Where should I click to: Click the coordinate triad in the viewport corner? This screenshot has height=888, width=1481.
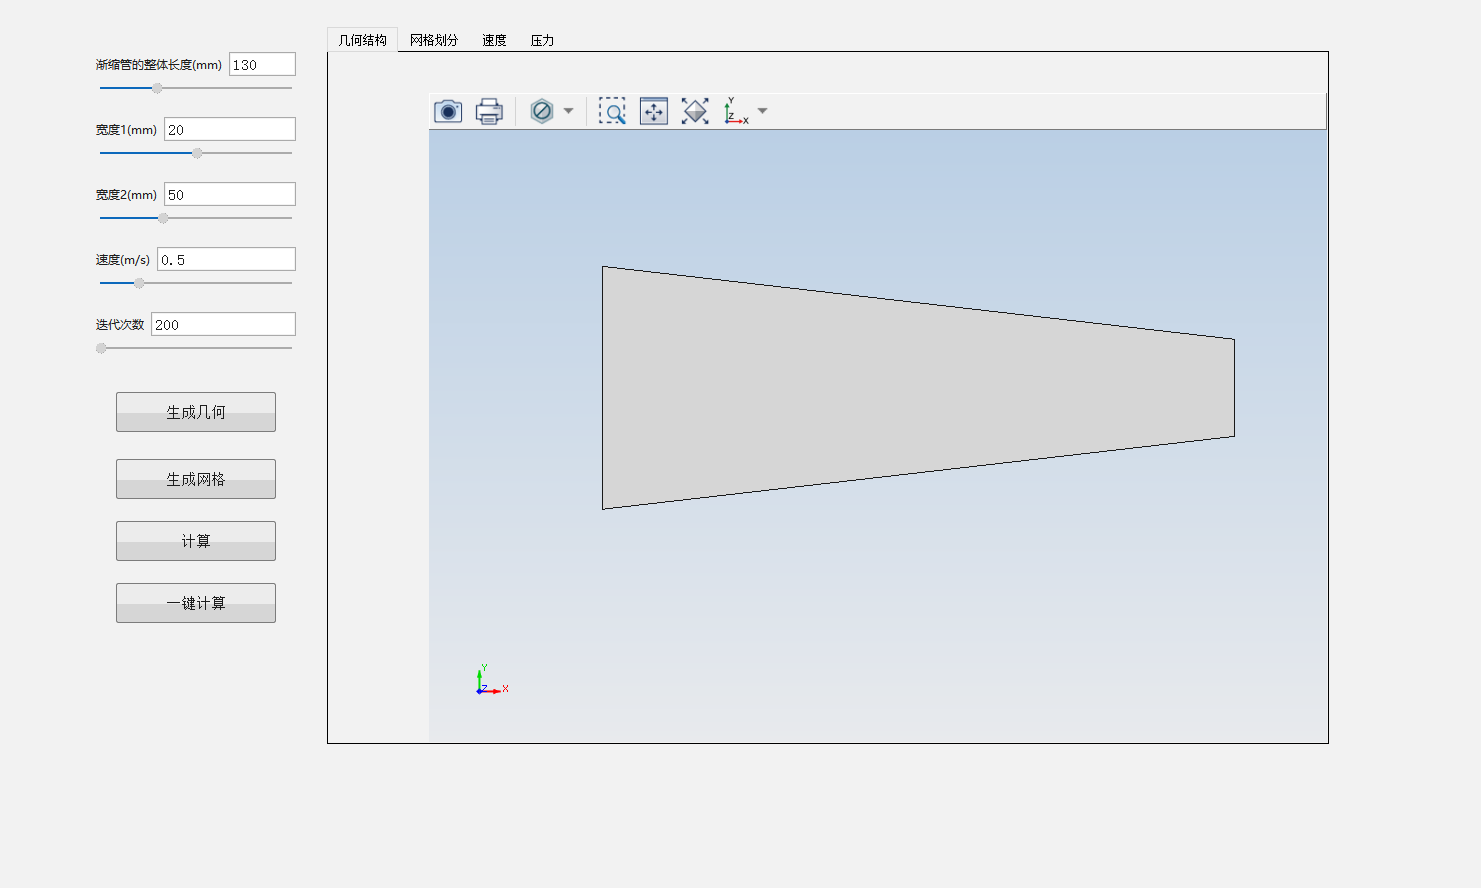491,680
